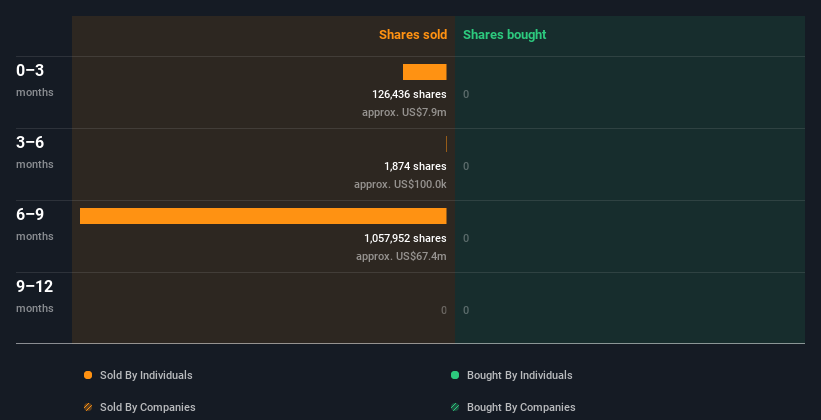Select the 9–12 months row label
821x420 pixels.
point(35,296)
